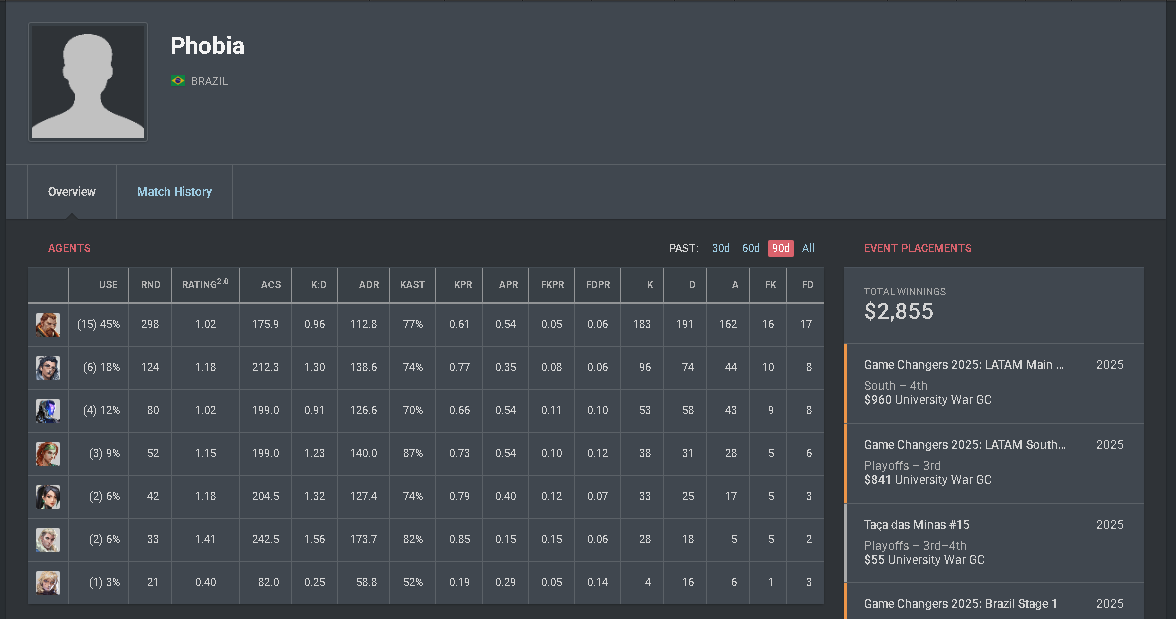Click the Playoffs – 3rd–4th placement text
The width and height of the screenshot is (1176, 619).
915,546
